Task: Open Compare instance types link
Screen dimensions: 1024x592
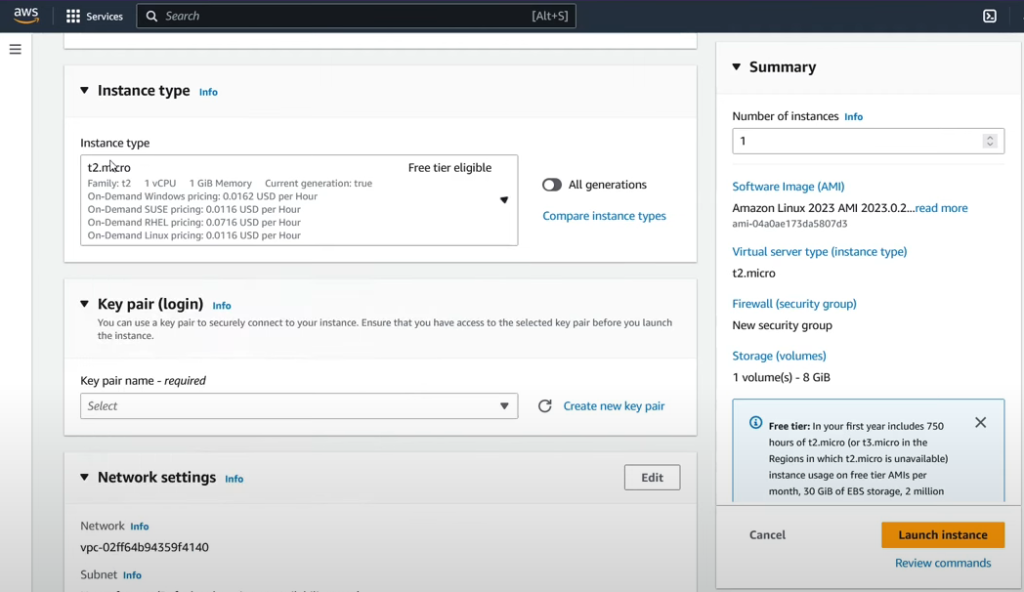Action: pos(604,216)
